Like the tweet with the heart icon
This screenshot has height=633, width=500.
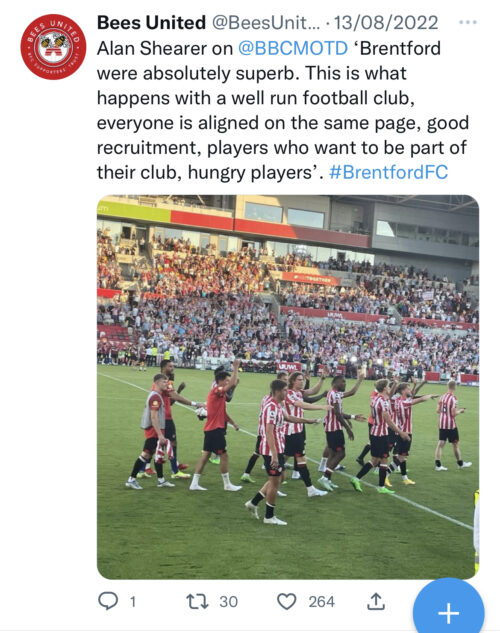click(x=287, y=601)
